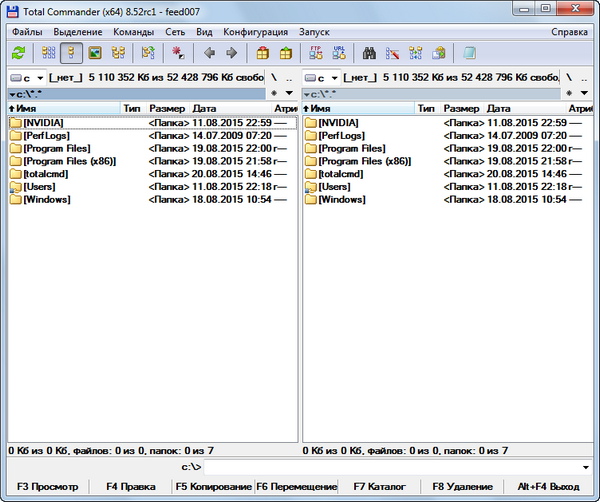This screenshot has height=502, width=600.
Task: Toggle Thumbnail view mode in toolbar
Action: click(95, 53)
